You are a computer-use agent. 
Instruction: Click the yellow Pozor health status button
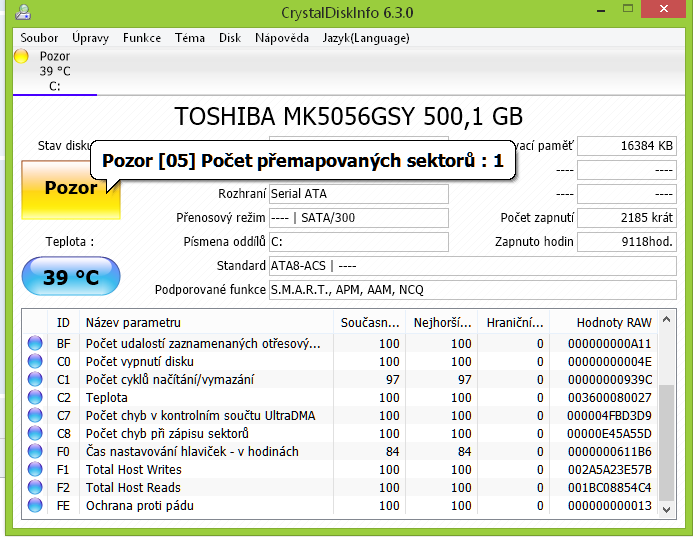(x=70, y=188)
